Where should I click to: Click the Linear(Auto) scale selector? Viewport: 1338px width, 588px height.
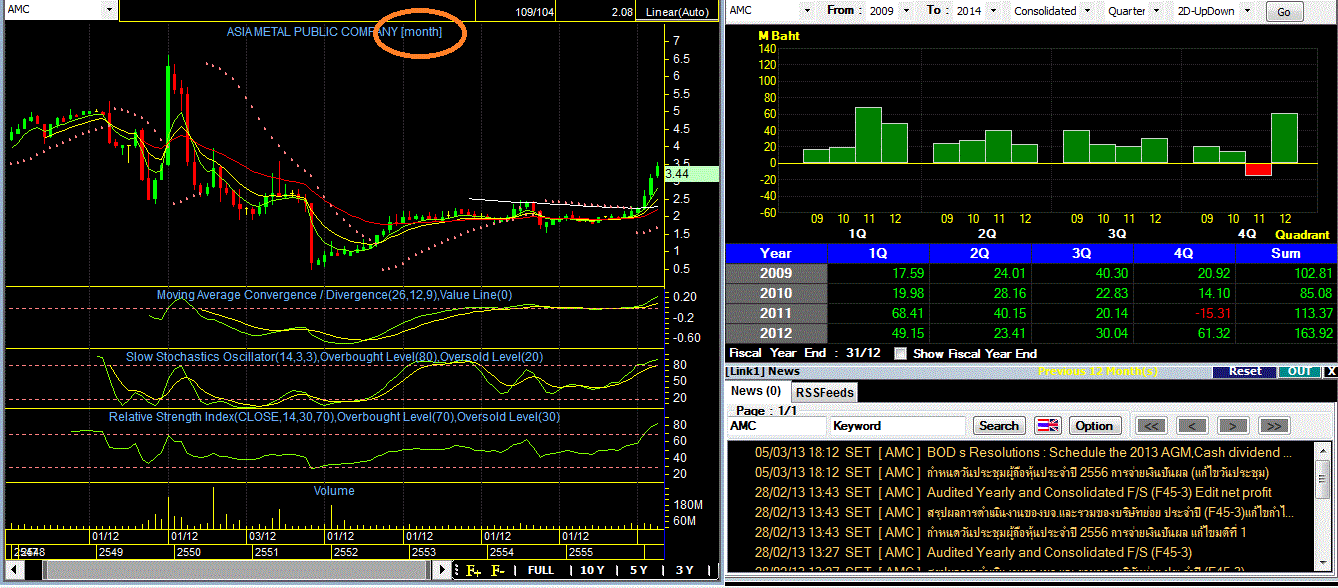(676, 12)
